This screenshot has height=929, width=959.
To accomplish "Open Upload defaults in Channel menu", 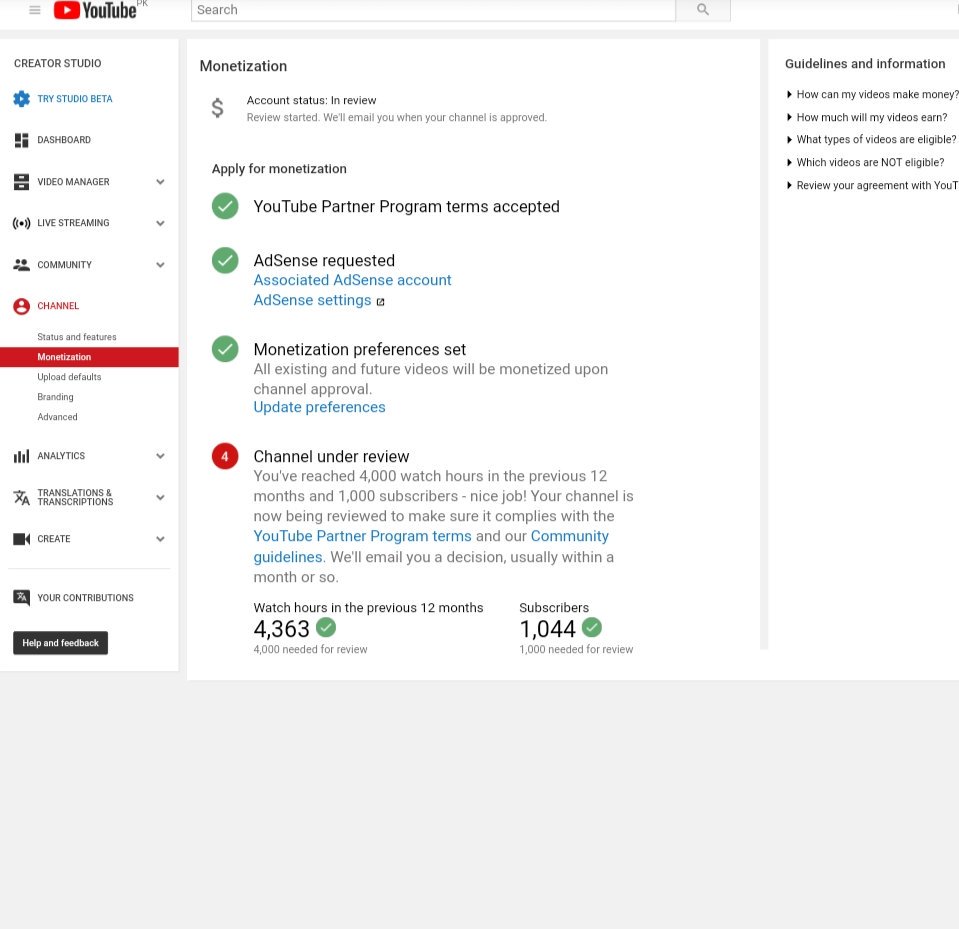I will point(69,377).
